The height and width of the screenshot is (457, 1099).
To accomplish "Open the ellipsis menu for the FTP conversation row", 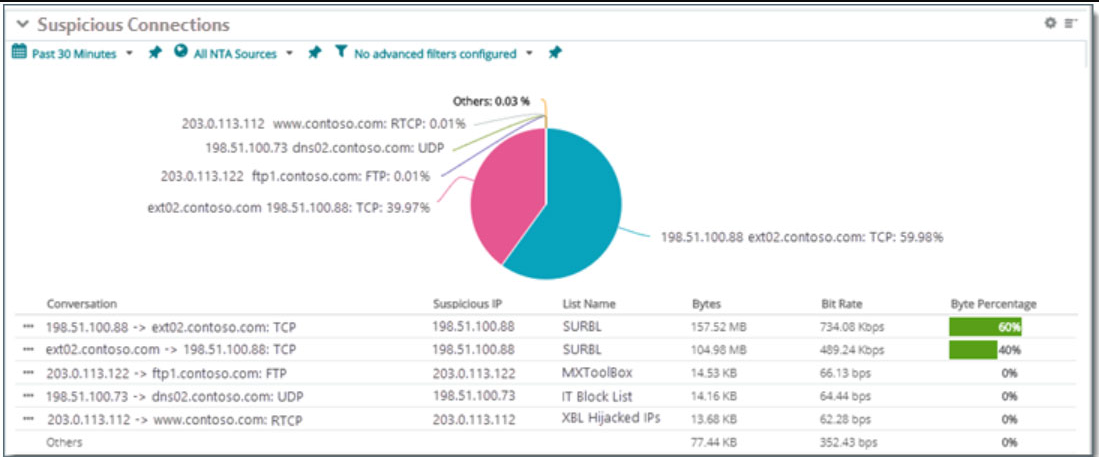I will point(28,372).
